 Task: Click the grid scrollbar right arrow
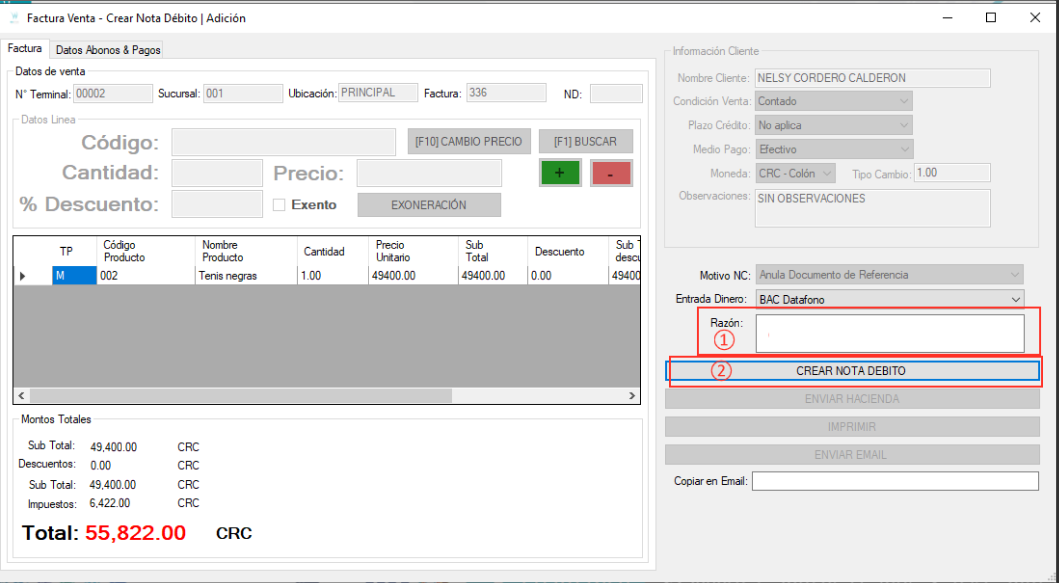point(632,396)
